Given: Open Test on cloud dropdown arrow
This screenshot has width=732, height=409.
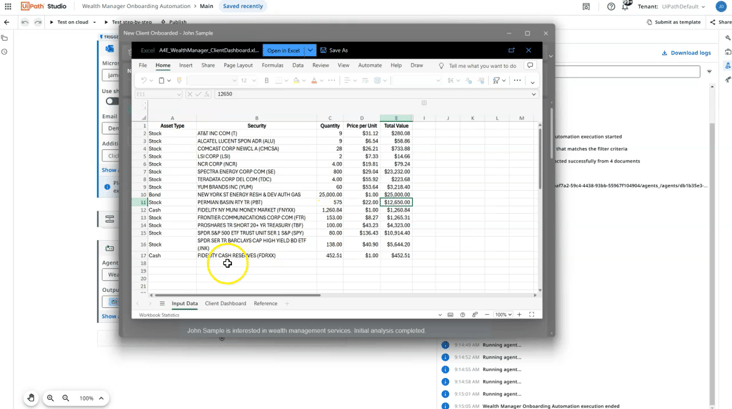Looking at the screenshot, I should click(94, 22).
